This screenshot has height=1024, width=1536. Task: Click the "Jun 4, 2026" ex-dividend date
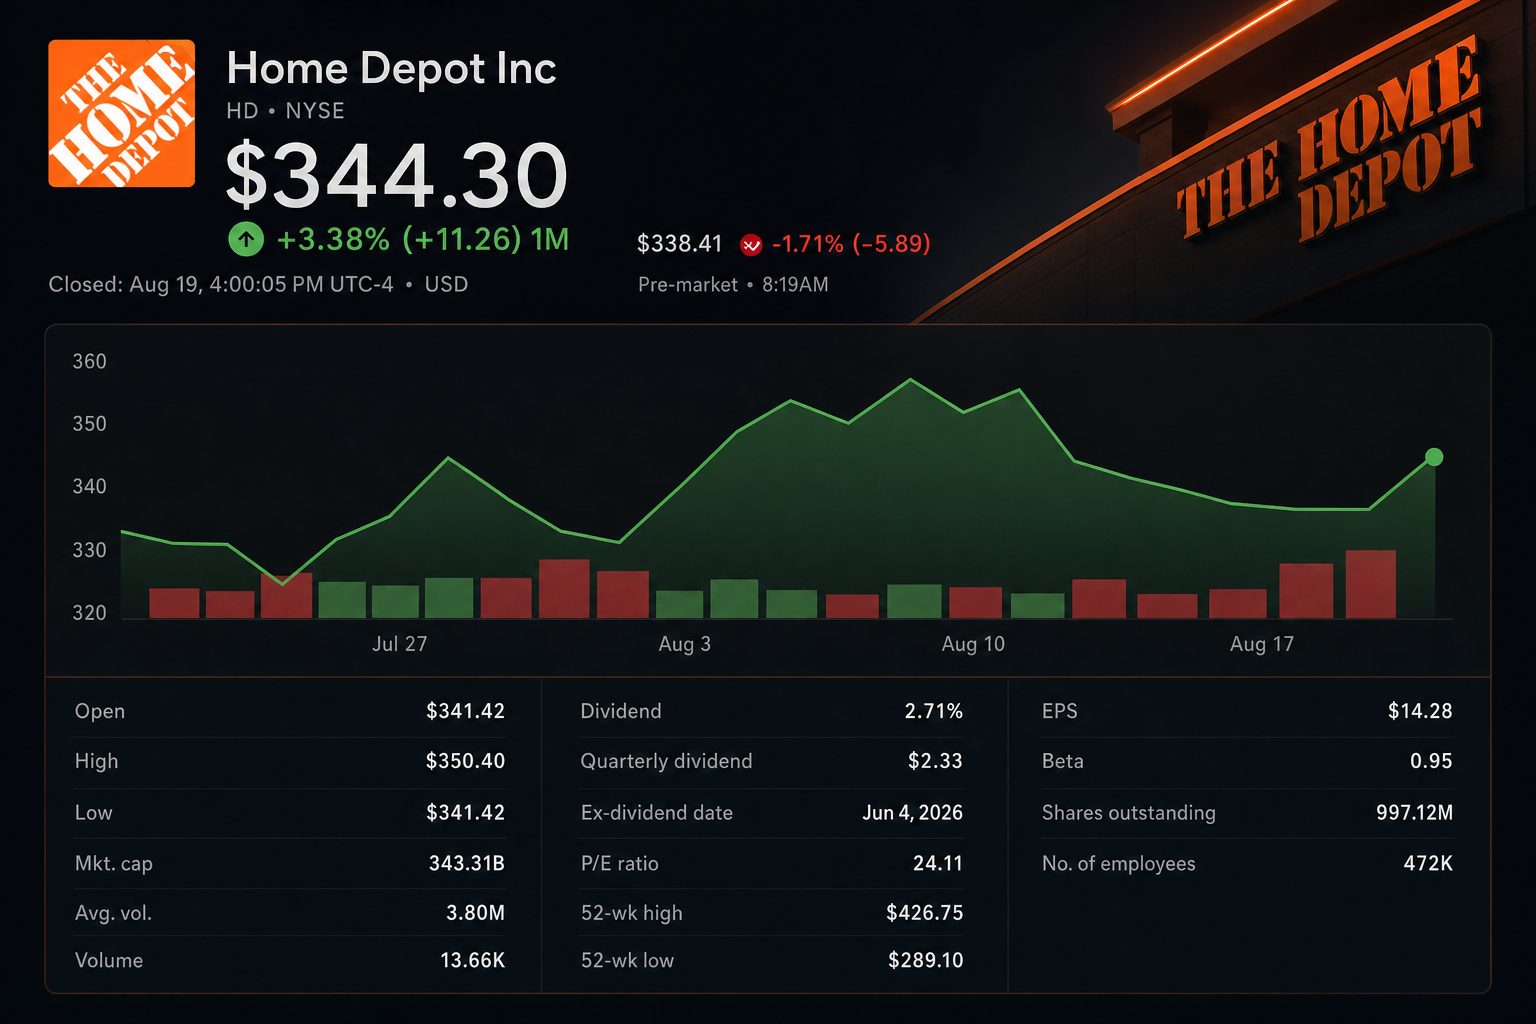(x=913, y=813)
